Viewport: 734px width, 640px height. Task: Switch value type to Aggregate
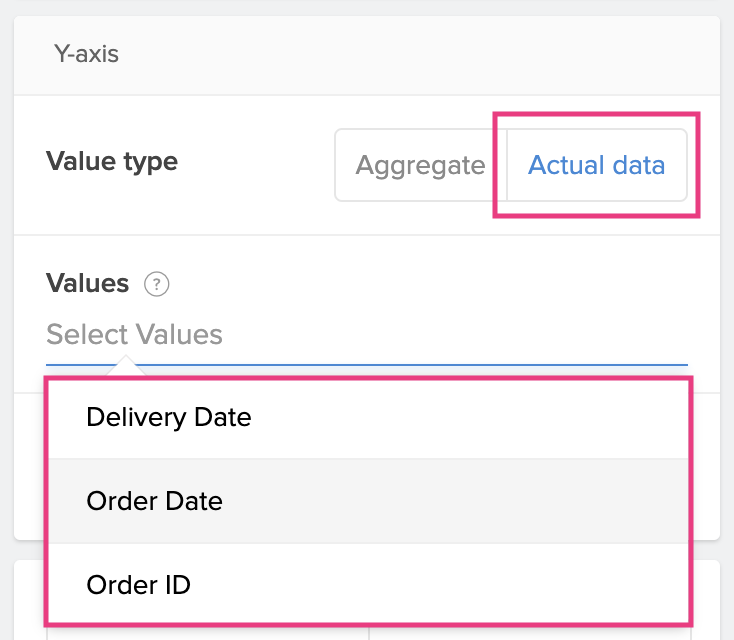[420, 165]
